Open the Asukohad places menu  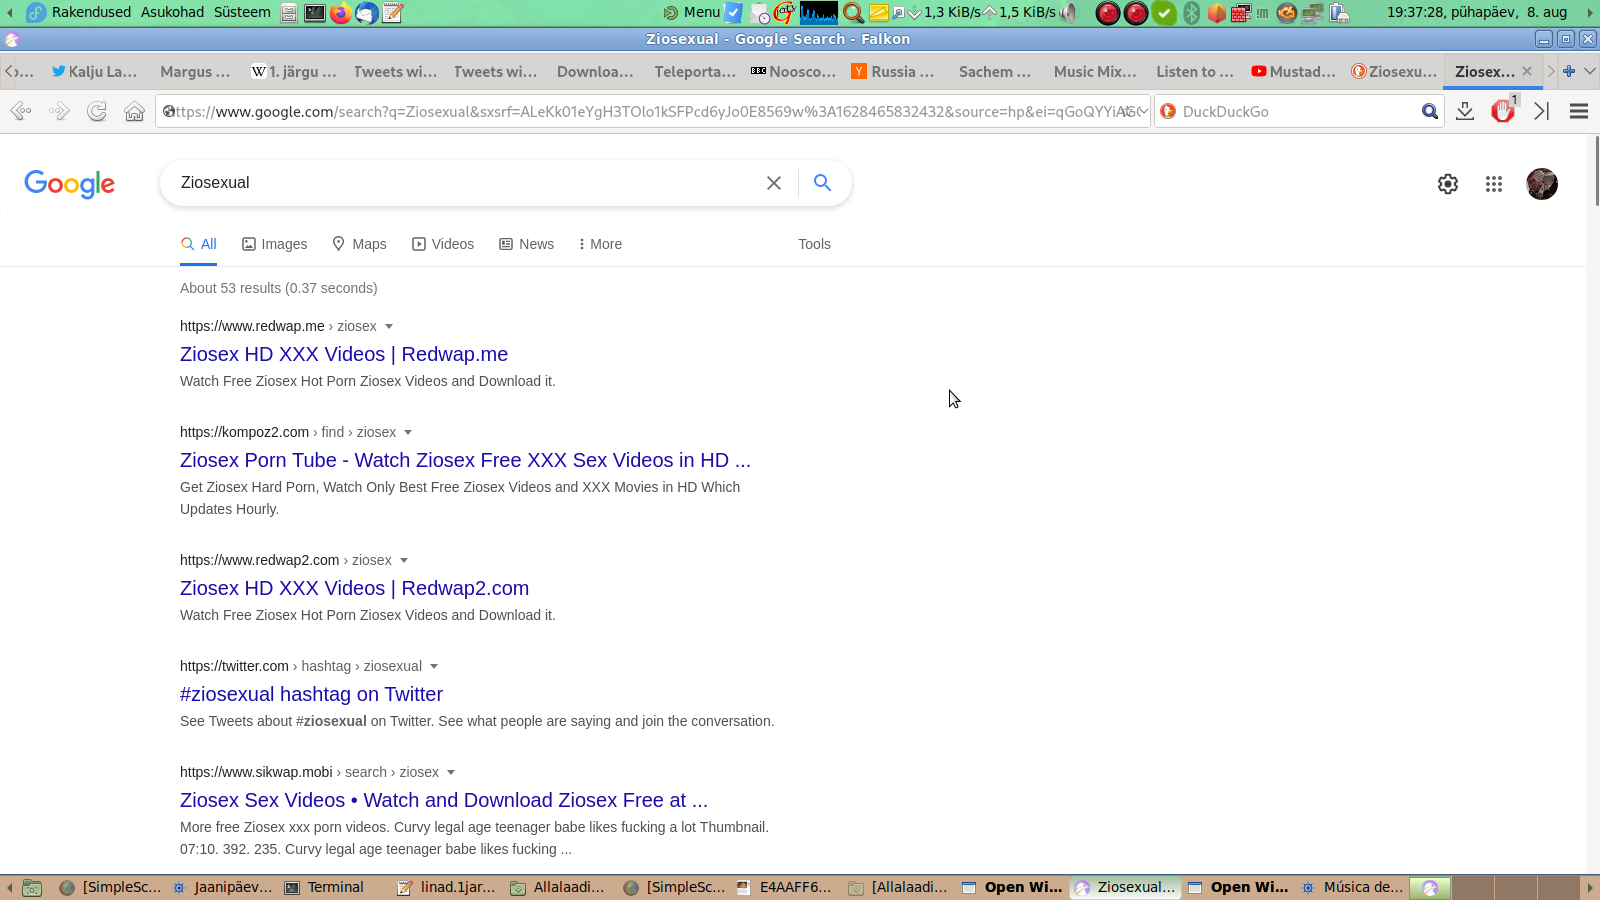[x=172, y=12]
